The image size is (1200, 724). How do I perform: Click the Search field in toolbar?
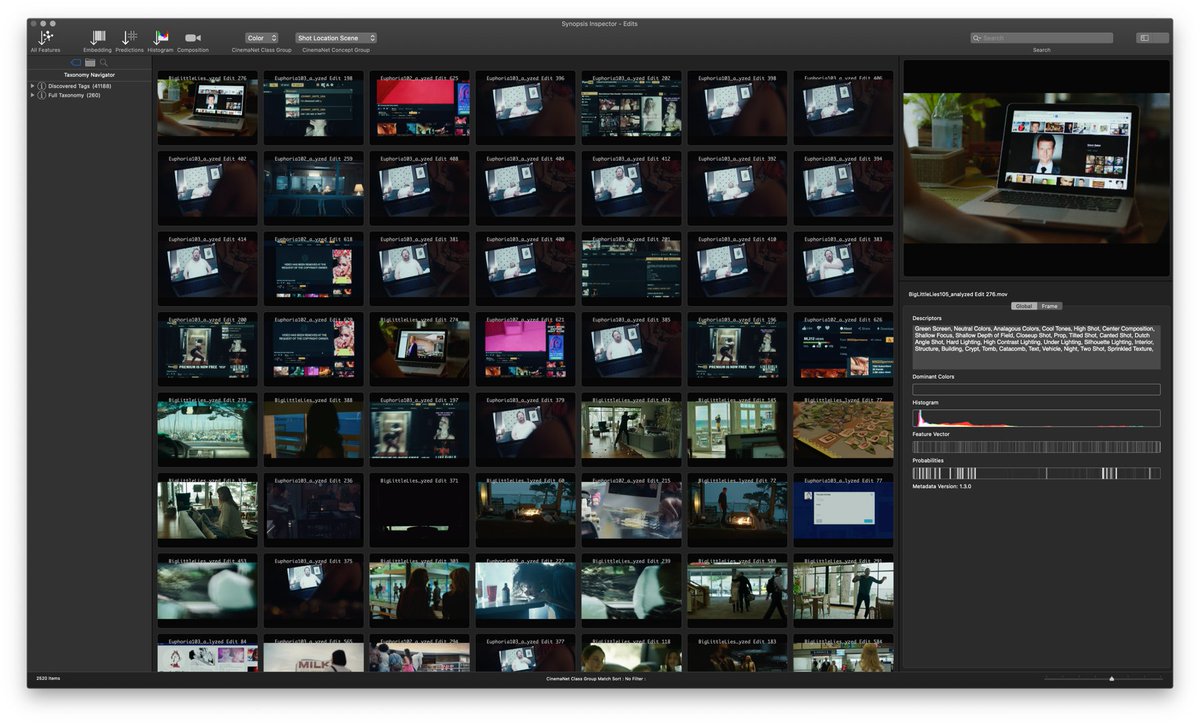(x=1041, y=38)
